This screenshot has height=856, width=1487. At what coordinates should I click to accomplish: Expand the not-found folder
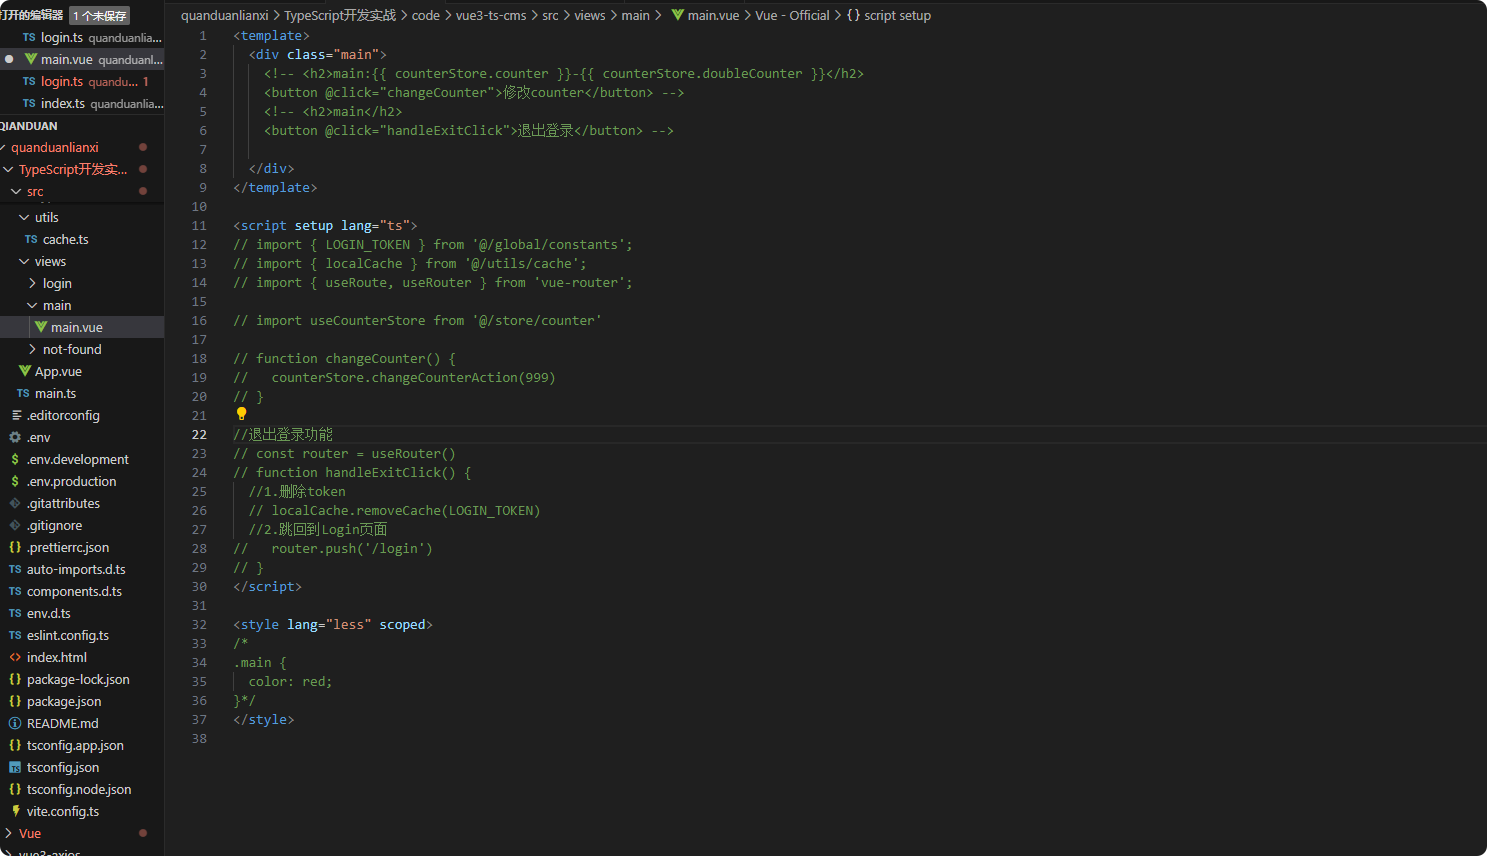(32, 349)
